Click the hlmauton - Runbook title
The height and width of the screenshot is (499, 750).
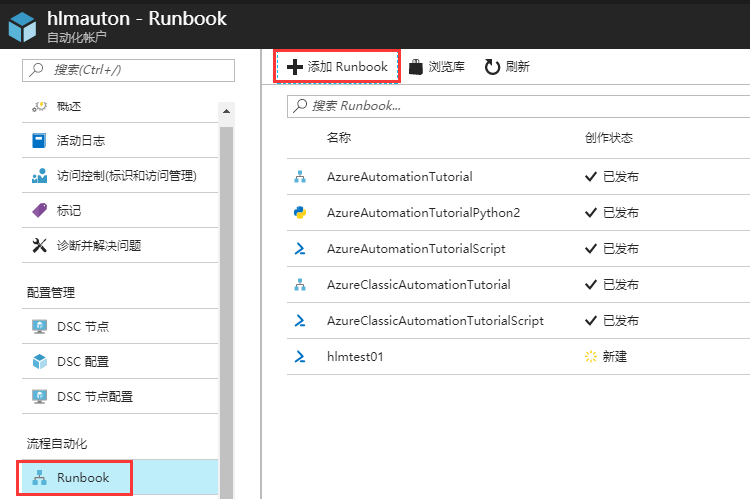[137, 19]
